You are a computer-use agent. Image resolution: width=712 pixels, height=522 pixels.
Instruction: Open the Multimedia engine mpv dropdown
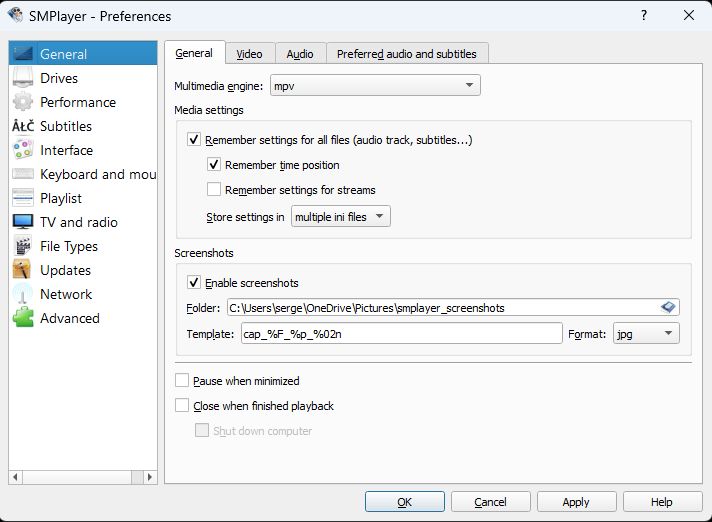(x=375, y=85)
